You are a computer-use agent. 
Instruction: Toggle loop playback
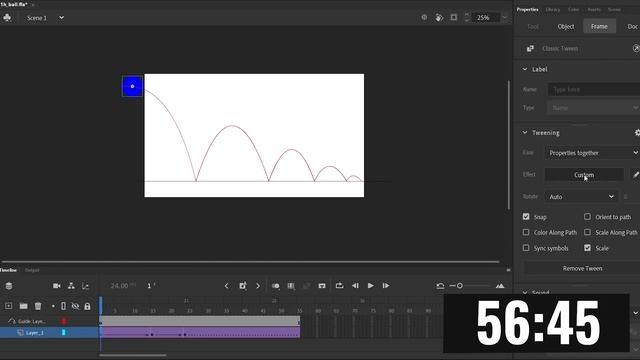click(x=339, y=286)
